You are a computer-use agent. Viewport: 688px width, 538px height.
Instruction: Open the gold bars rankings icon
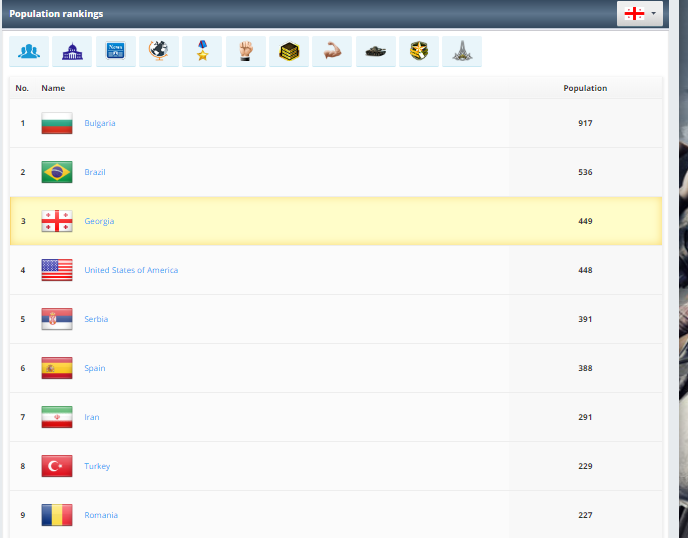tap(289, 51)
